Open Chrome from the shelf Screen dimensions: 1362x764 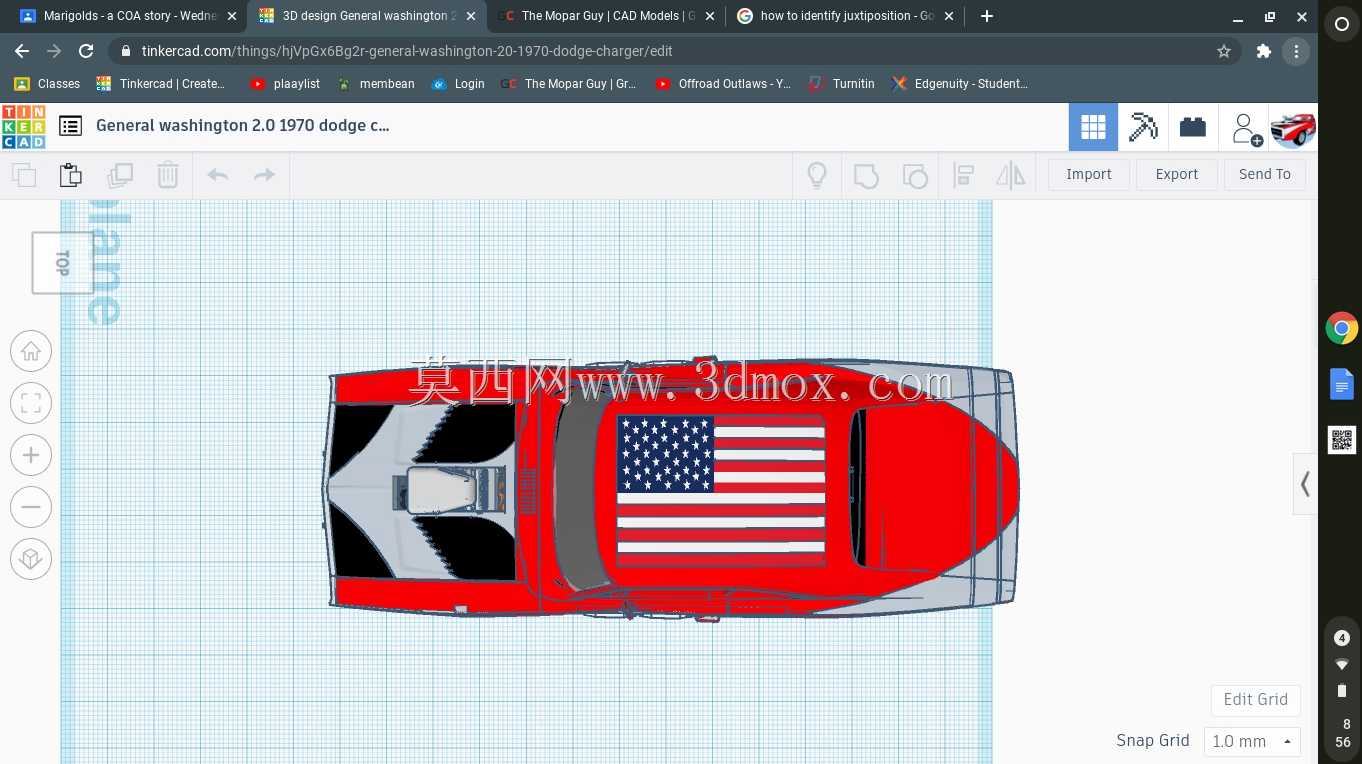click(1342, 328)
